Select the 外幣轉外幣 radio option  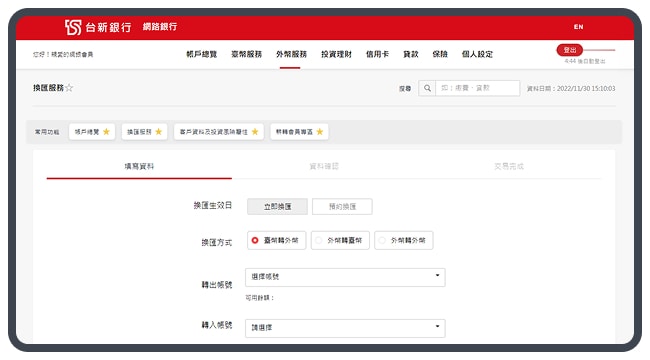404,241
